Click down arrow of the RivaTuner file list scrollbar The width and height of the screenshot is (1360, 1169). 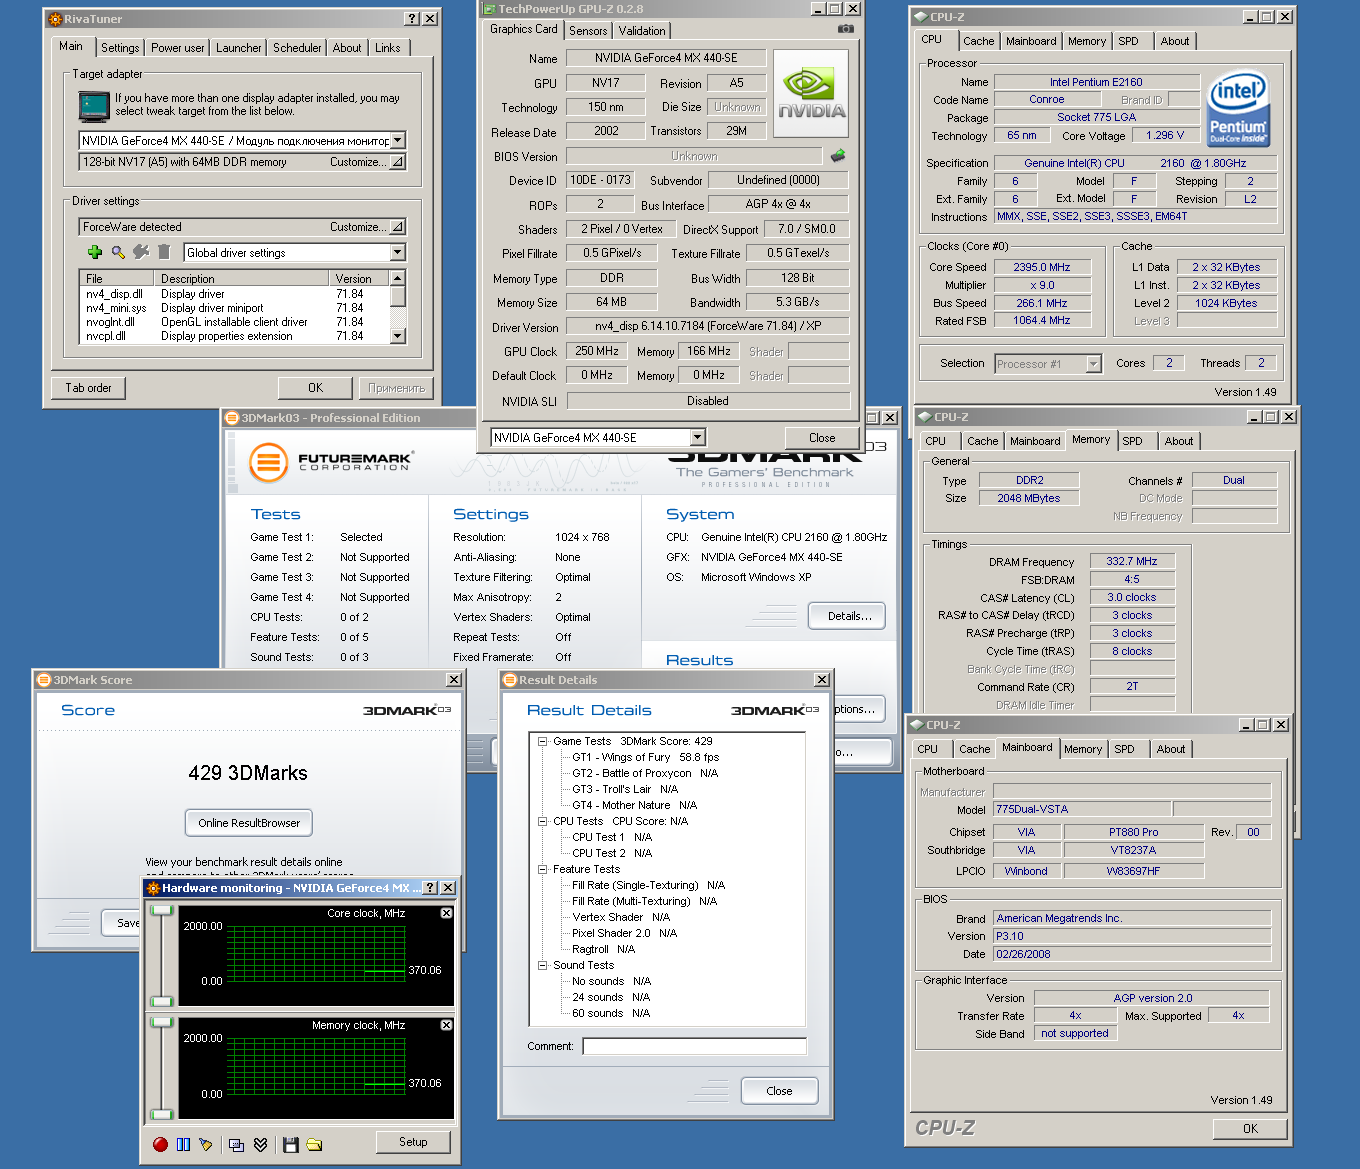(398, 336)
